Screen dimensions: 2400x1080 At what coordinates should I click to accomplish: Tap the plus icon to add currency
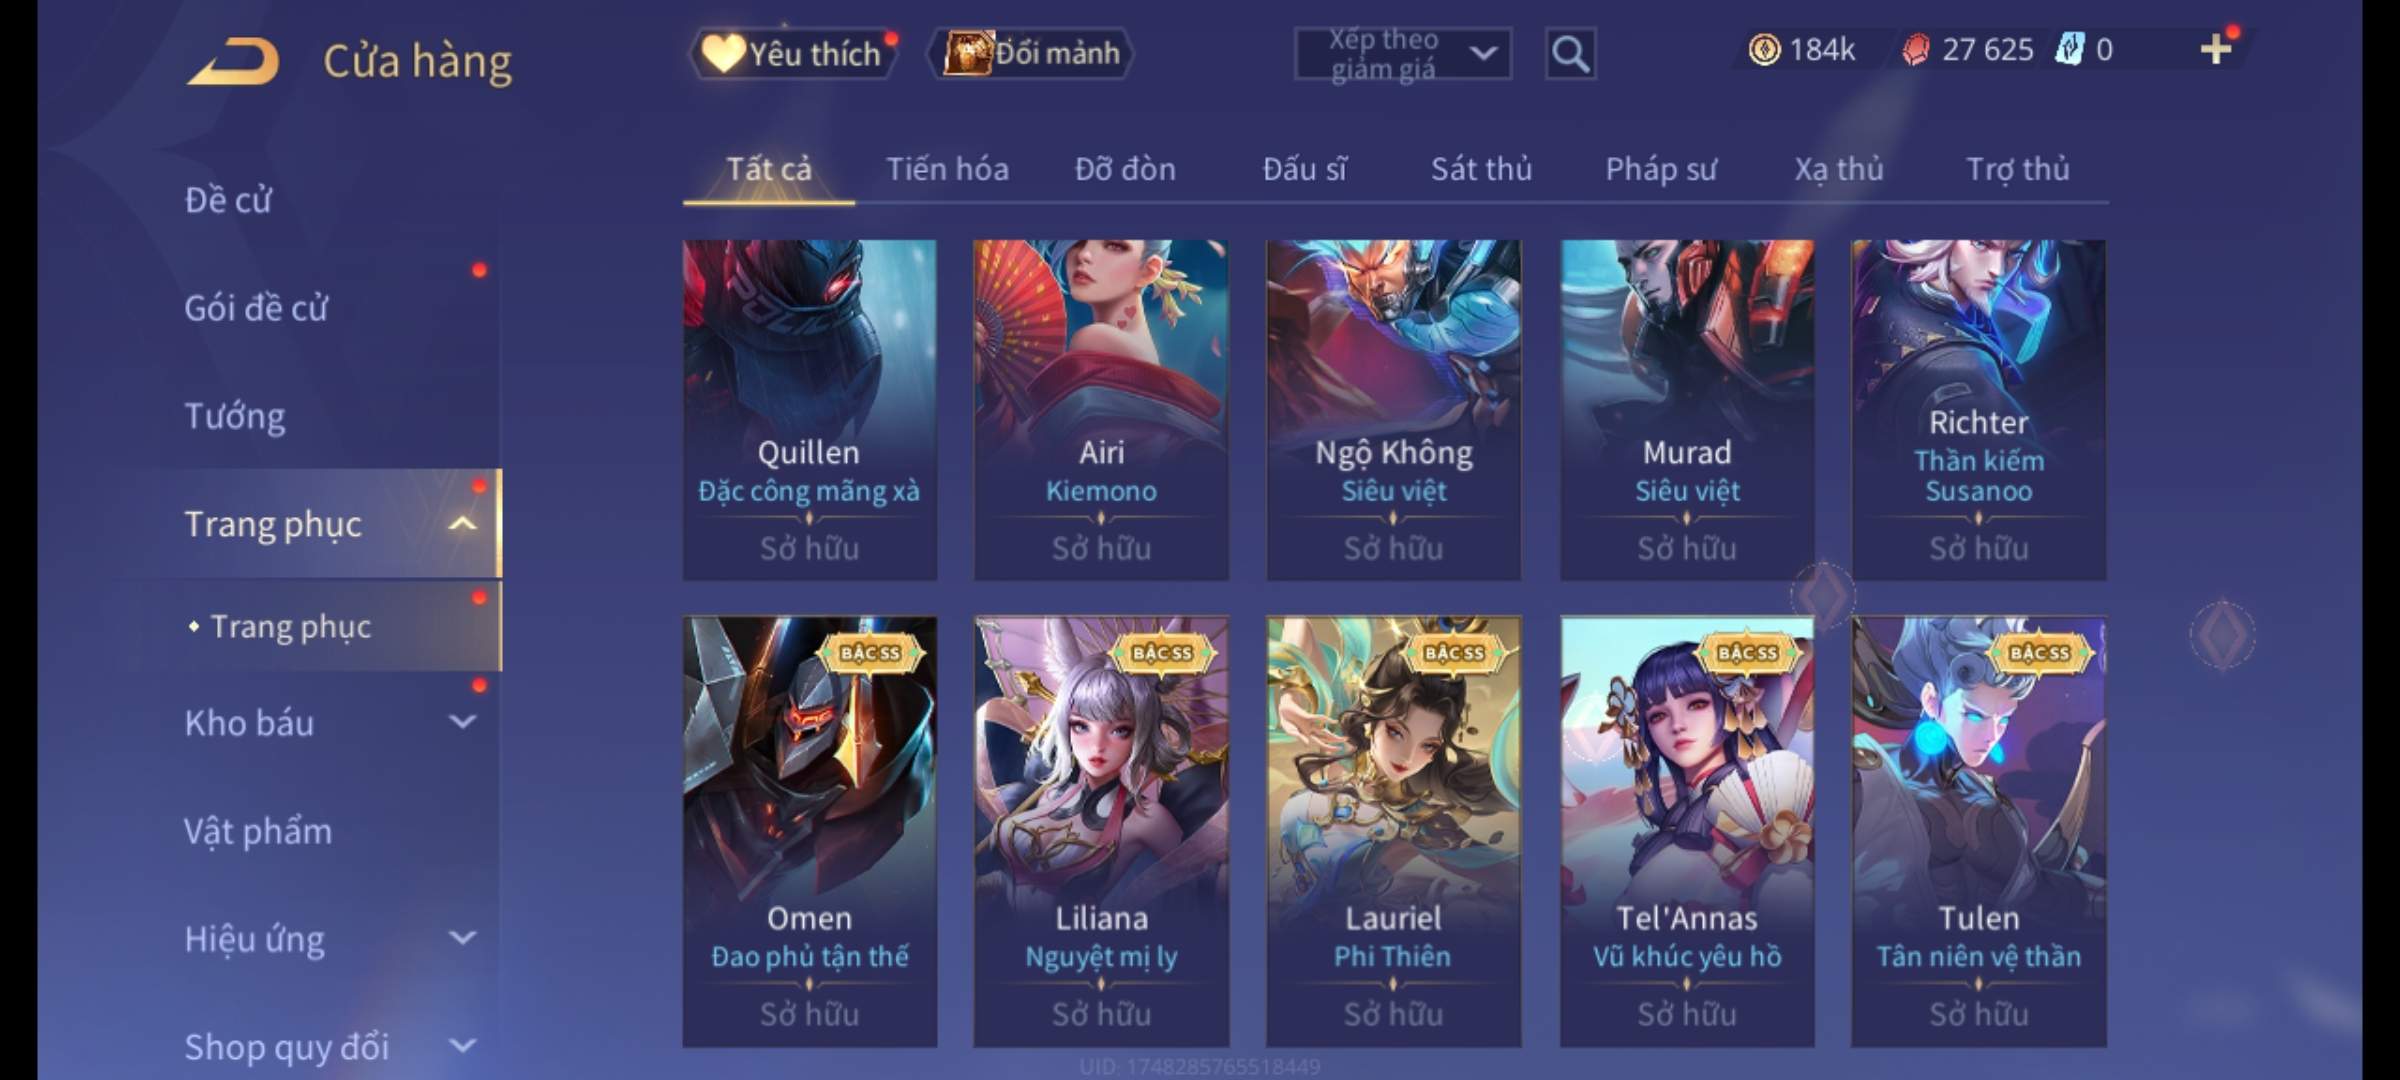click(2216, 49)
